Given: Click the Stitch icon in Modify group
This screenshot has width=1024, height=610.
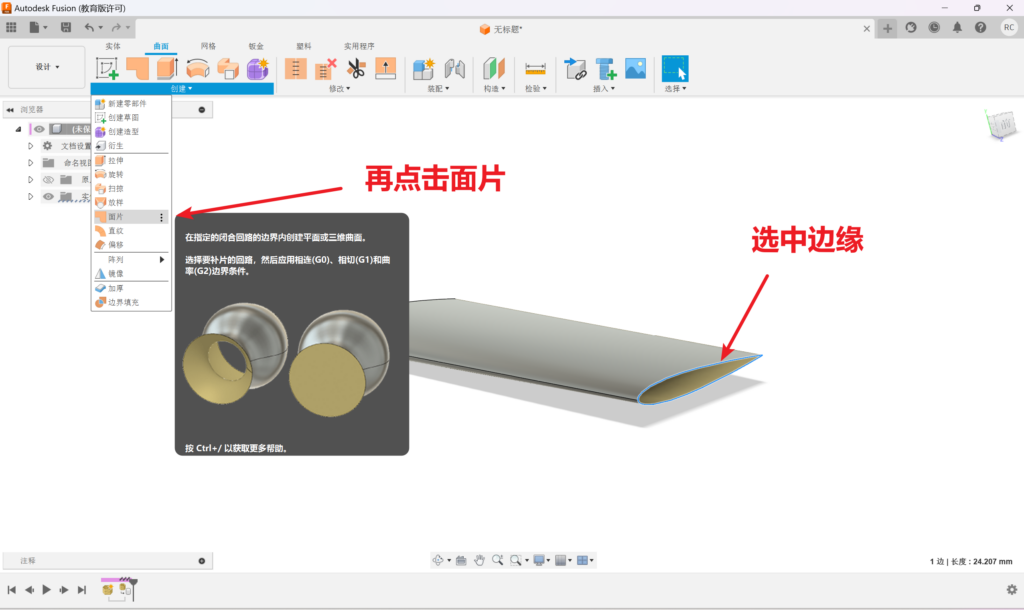Looking at the screenshot, I should [296, 68].
